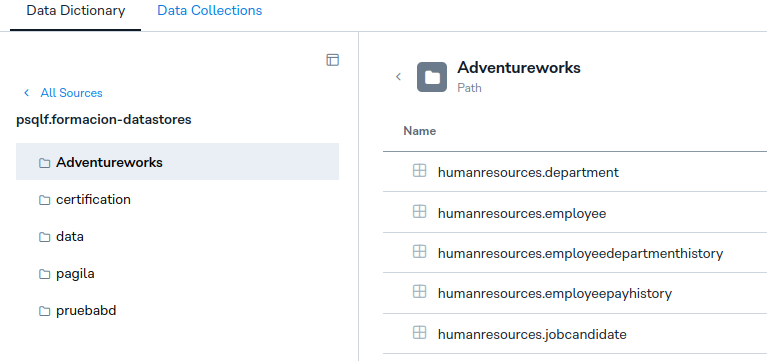Open the All Sources link
Screen dimensions: 767x361
pyautogui.click(x=71, y=93)
